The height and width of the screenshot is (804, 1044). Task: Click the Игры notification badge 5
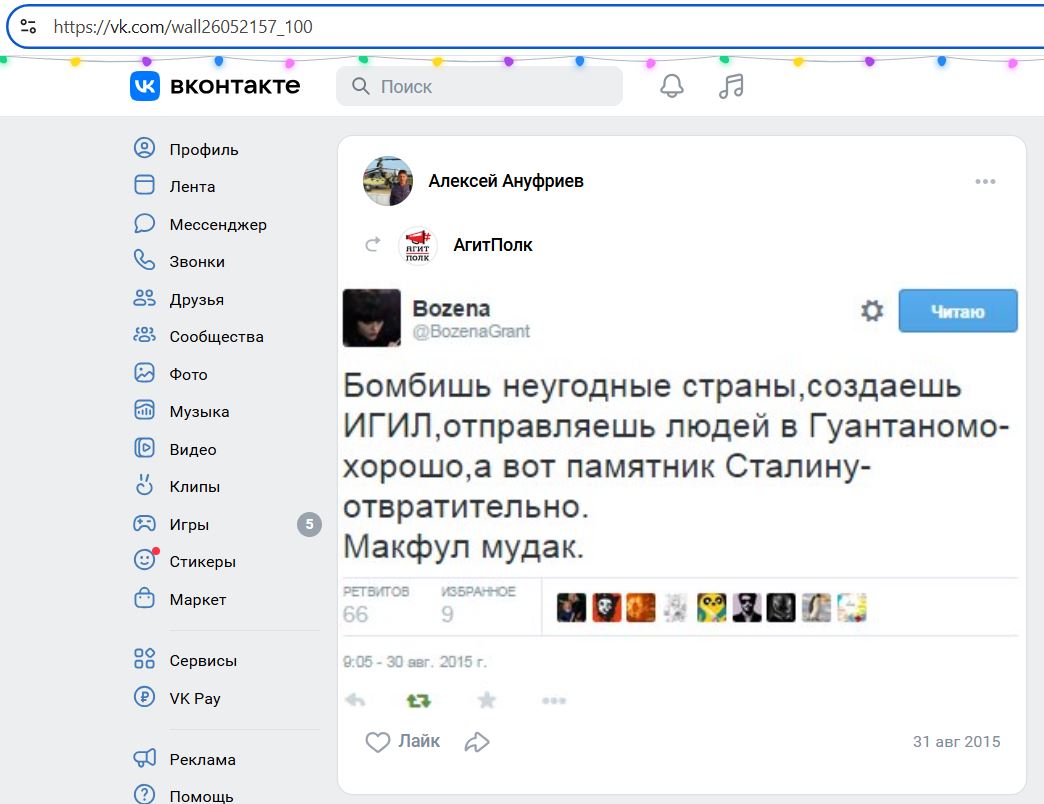click(309, 524)
